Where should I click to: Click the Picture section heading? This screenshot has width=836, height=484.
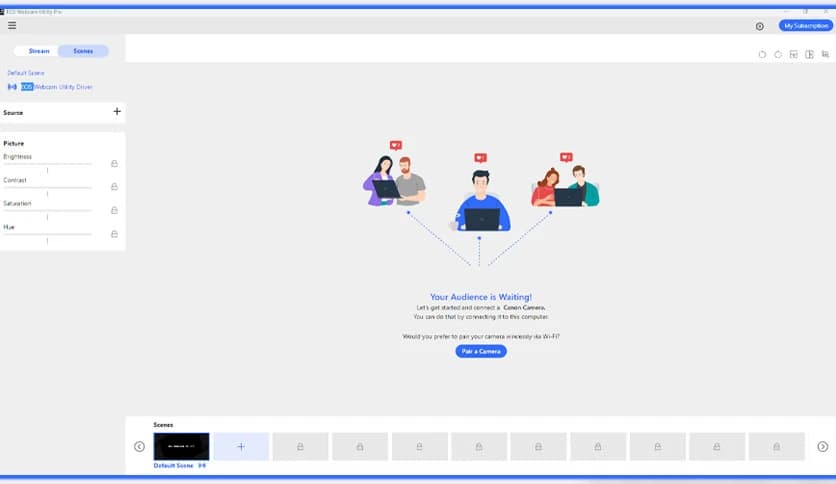point(14,143)
